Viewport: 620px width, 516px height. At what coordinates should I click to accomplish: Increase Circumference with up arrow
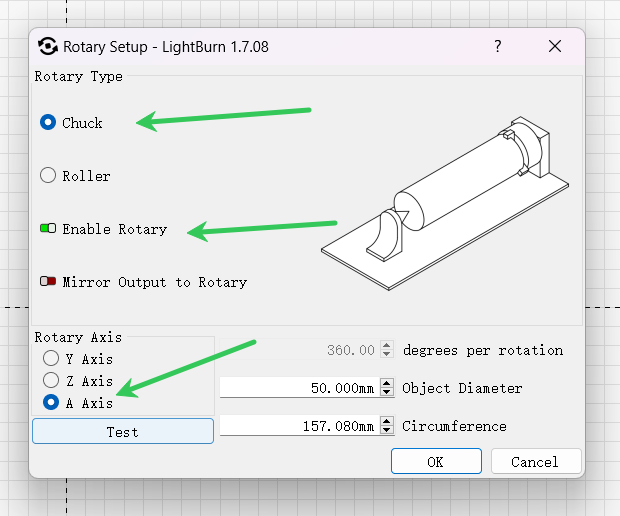tap(387, 421)
